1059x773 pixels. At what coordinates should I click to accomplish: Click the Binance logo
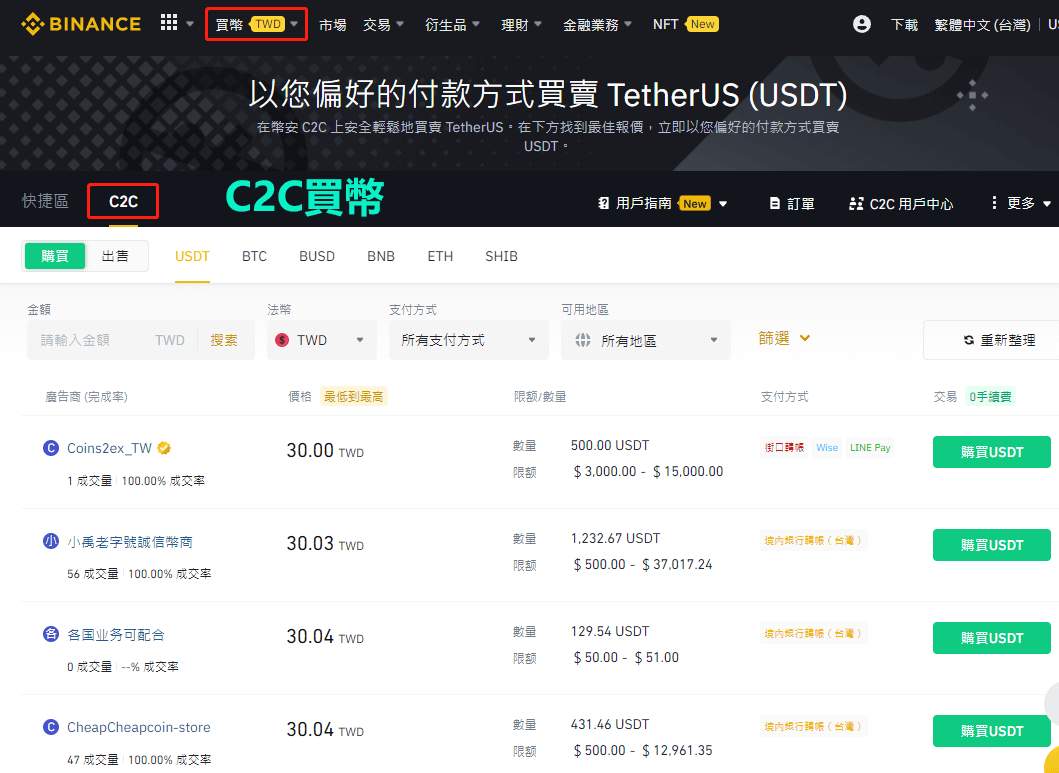point(80,23)
